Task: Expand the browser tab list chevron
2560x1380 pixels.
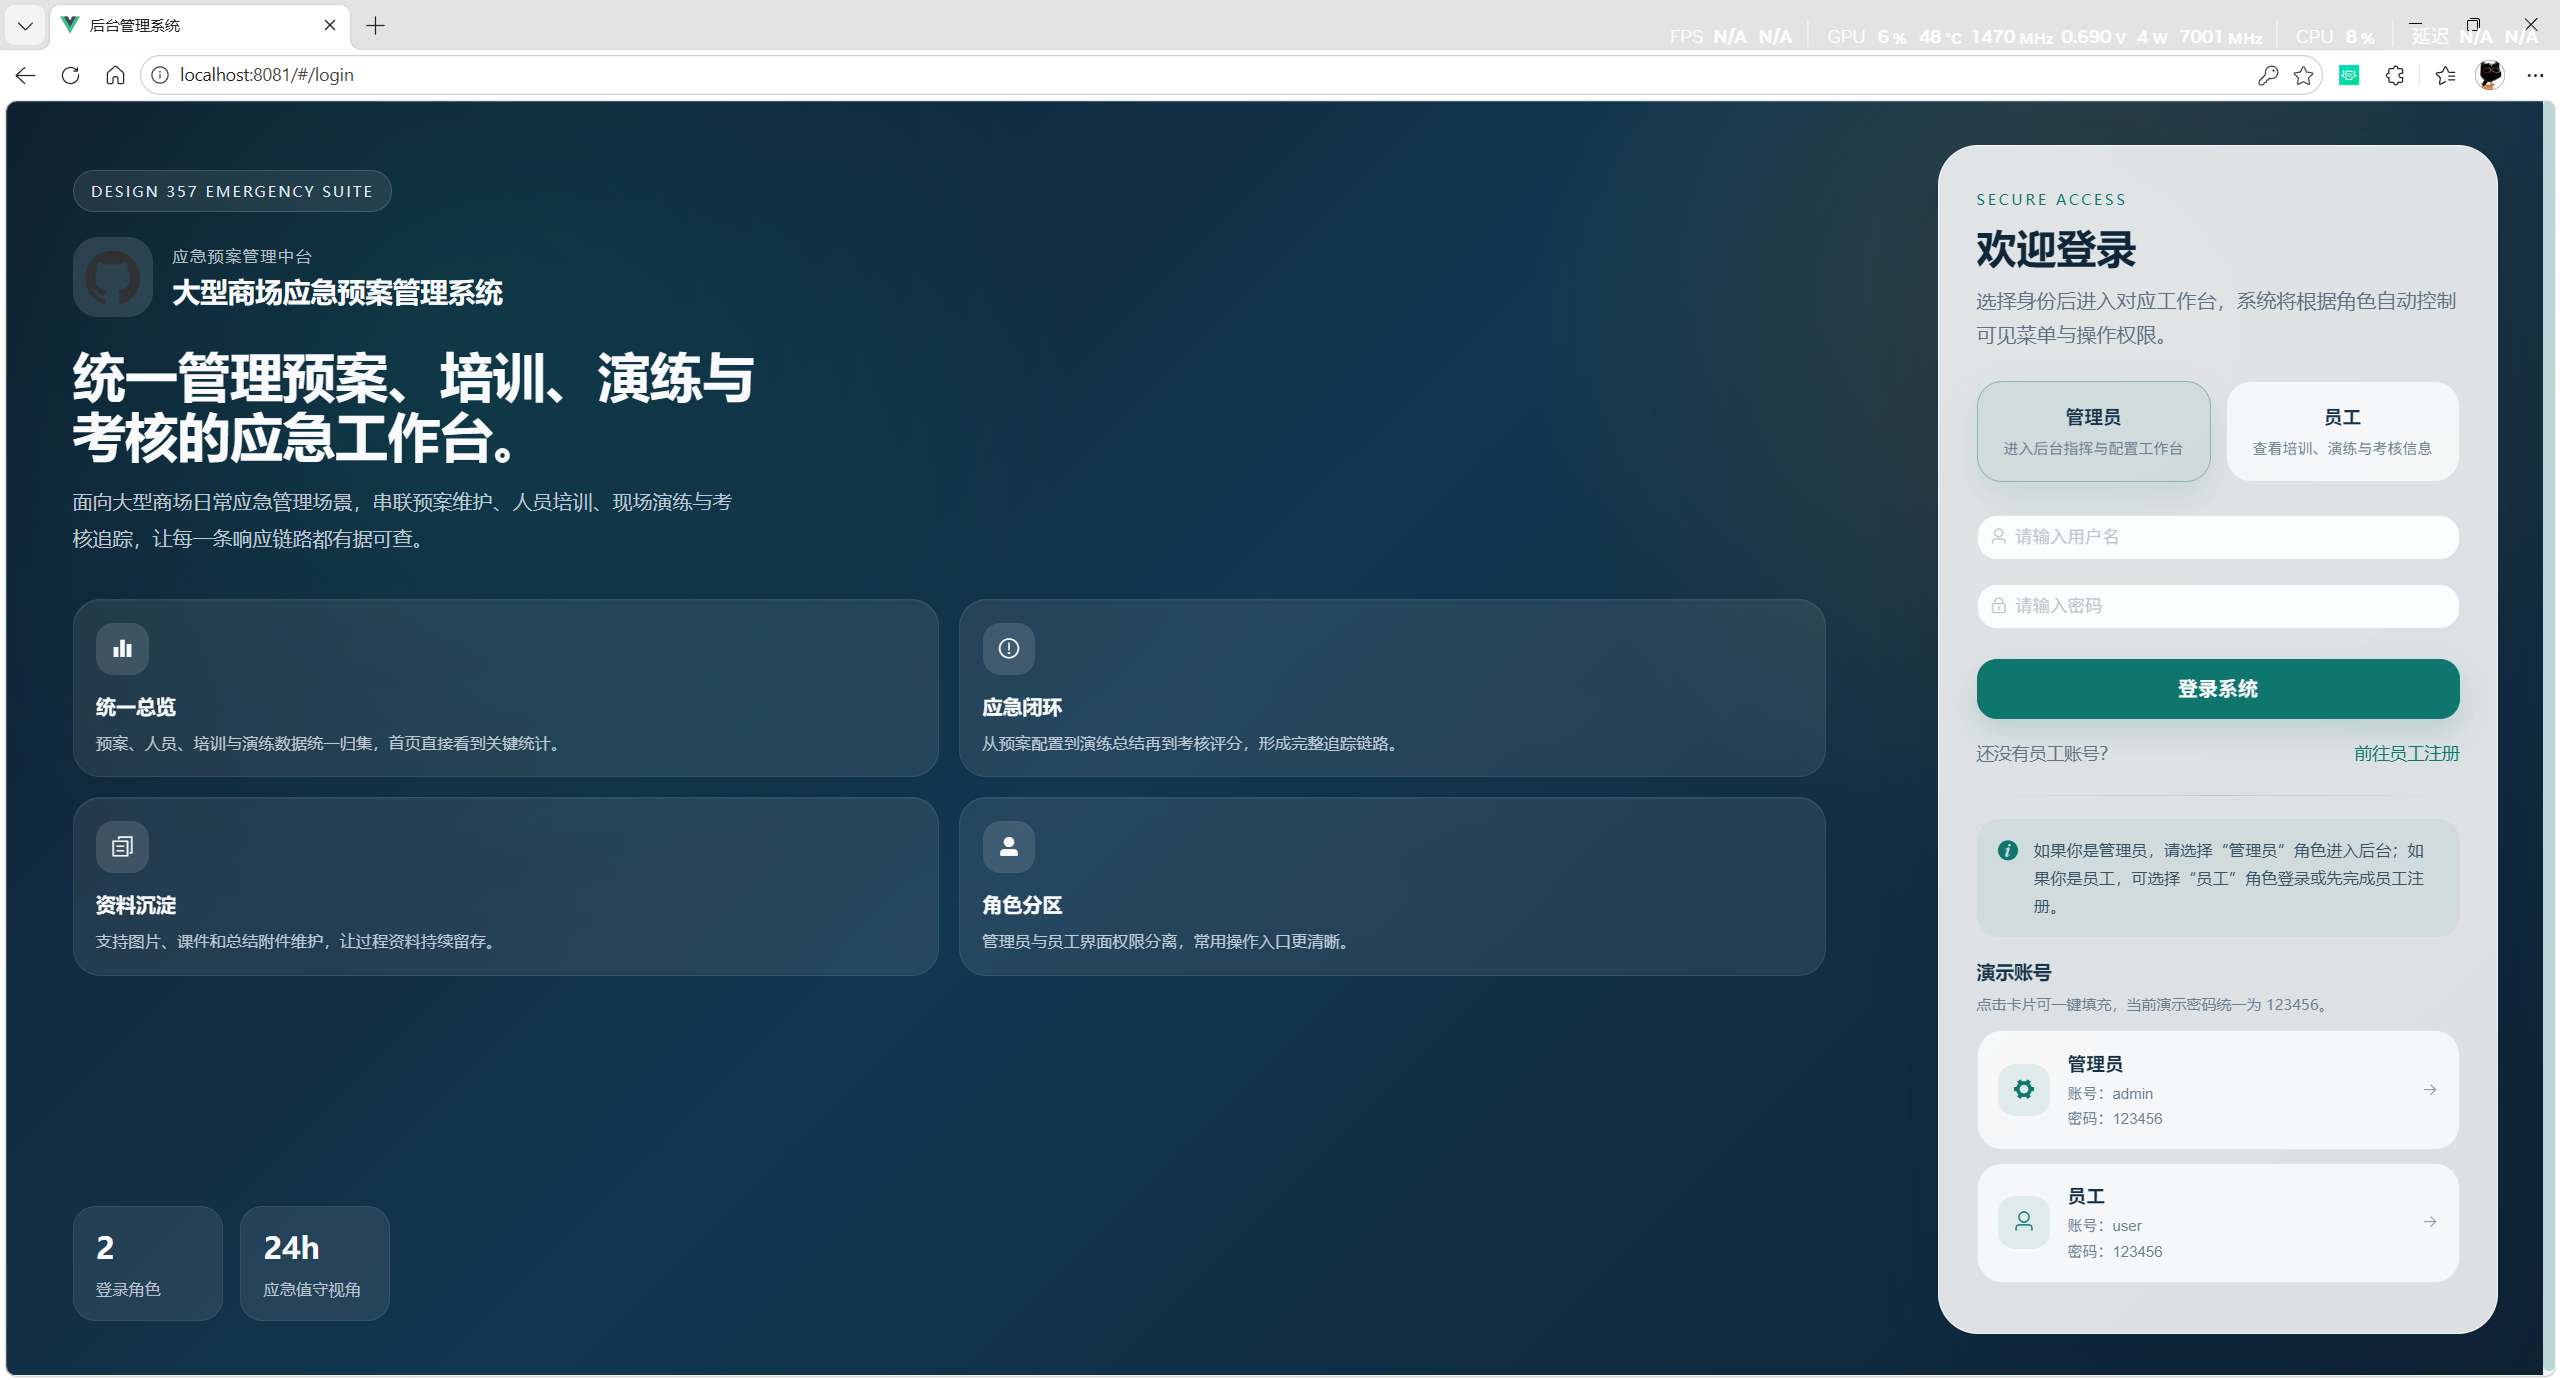Action: pos(25,26)
